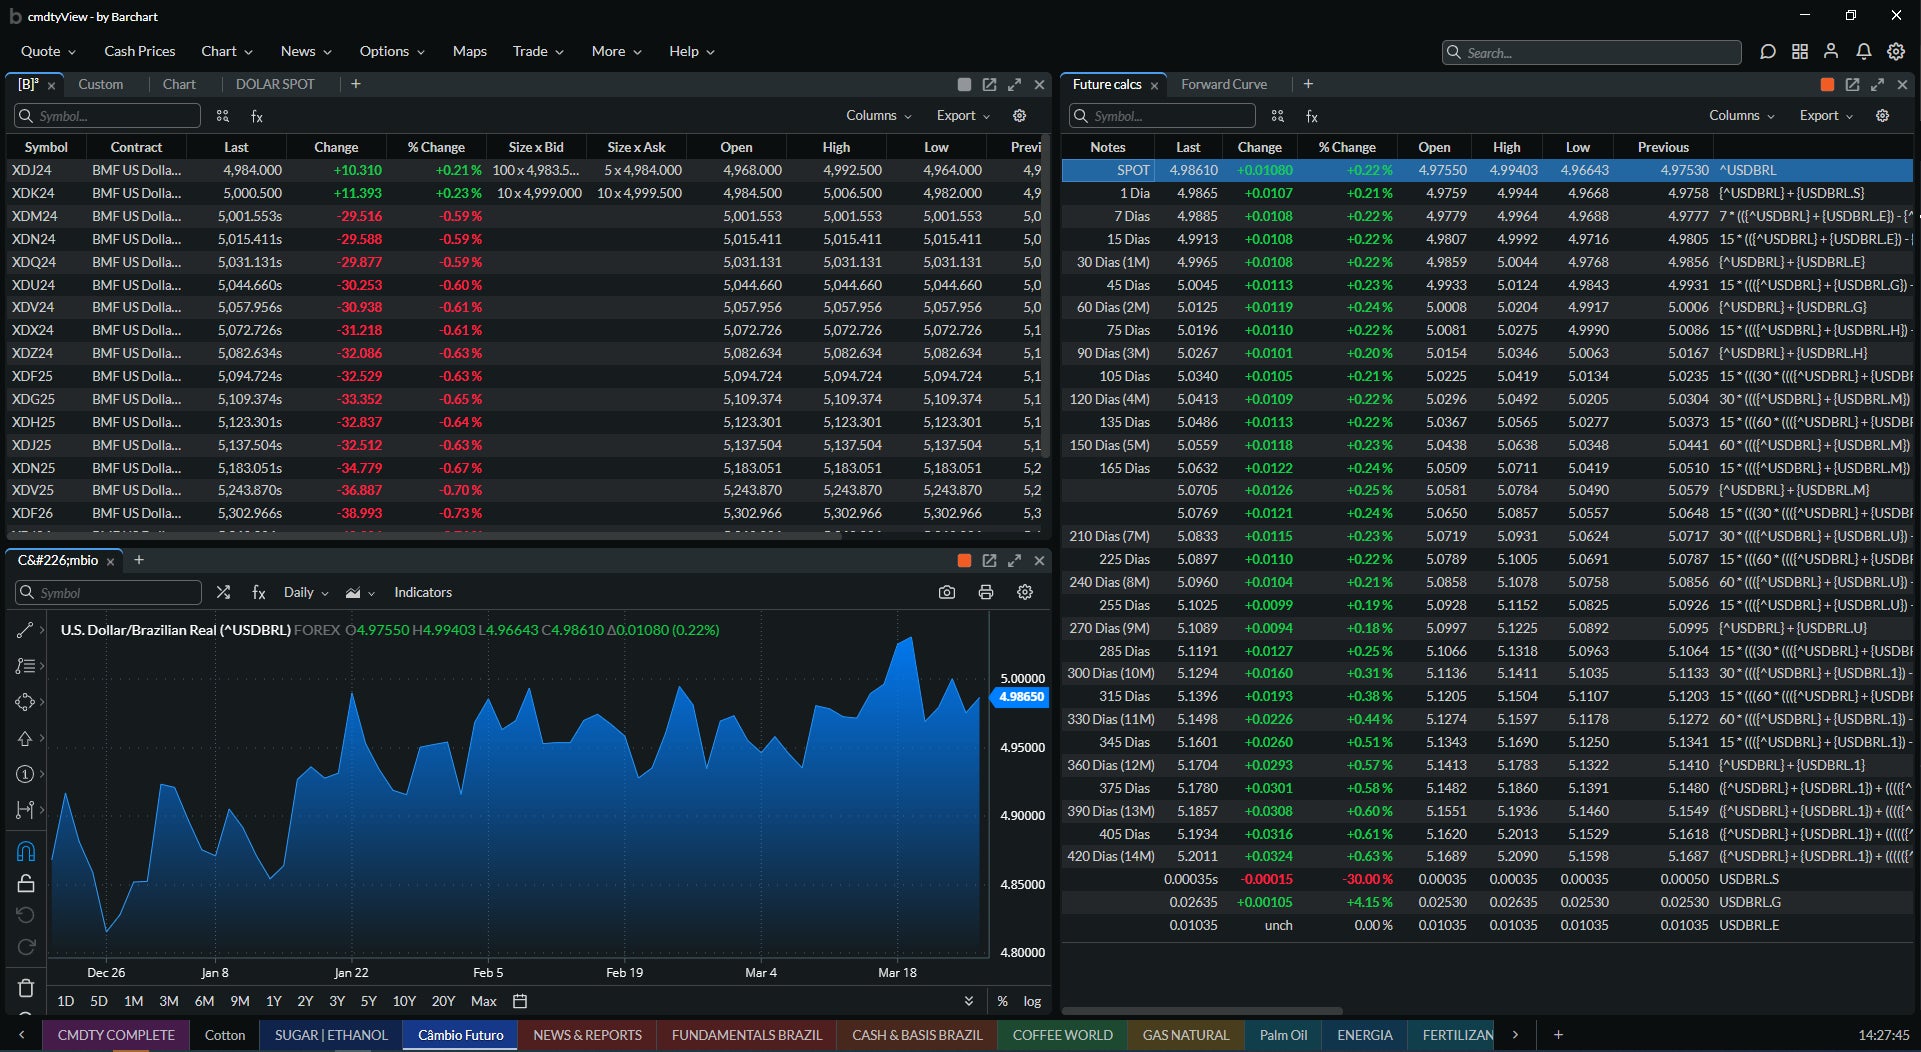The image size is (1921, 1052).
Task: Open the Quote menu dropdown
Action: [x=48, y=51]
